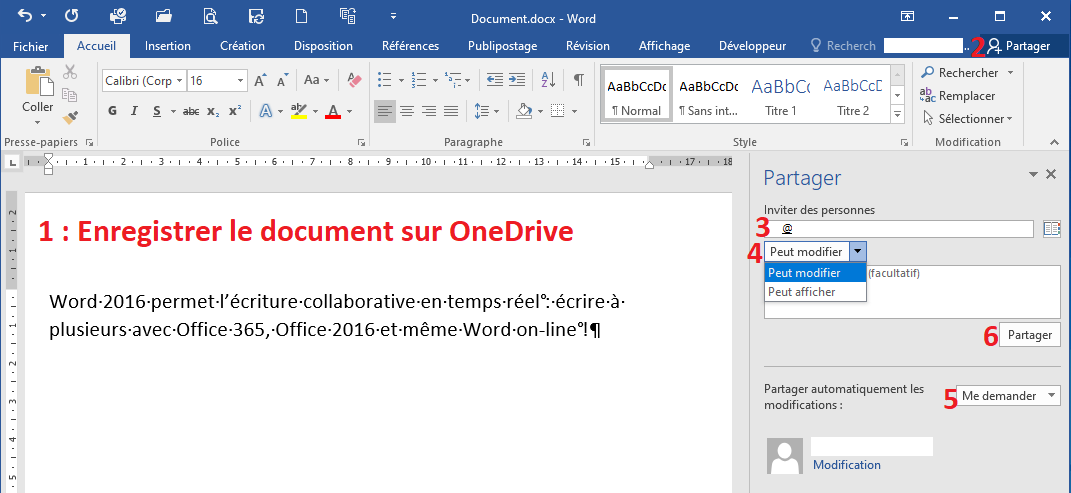Toggle the left-align paragraph button
Viewport: 1071px width, 493px height.
(385, 111)
